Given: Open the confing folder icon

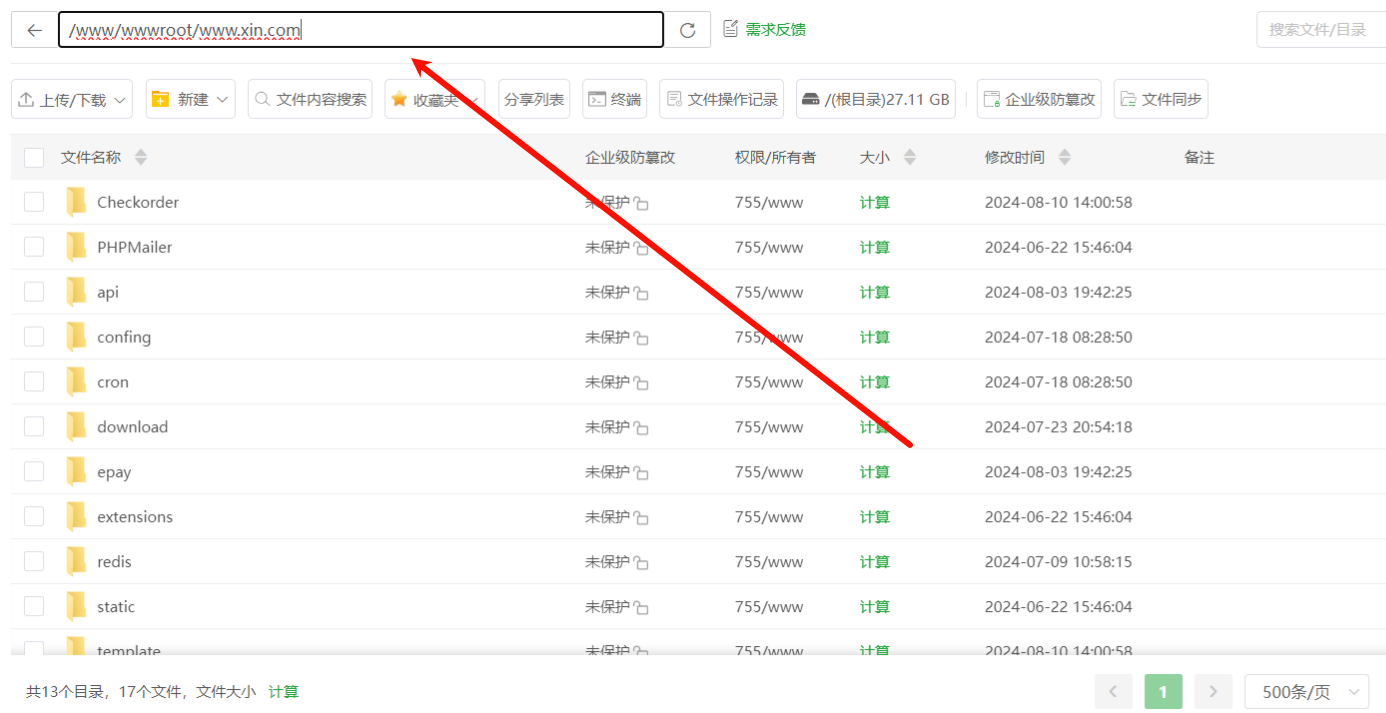Looking at the screenshot, I should point(76,337).
